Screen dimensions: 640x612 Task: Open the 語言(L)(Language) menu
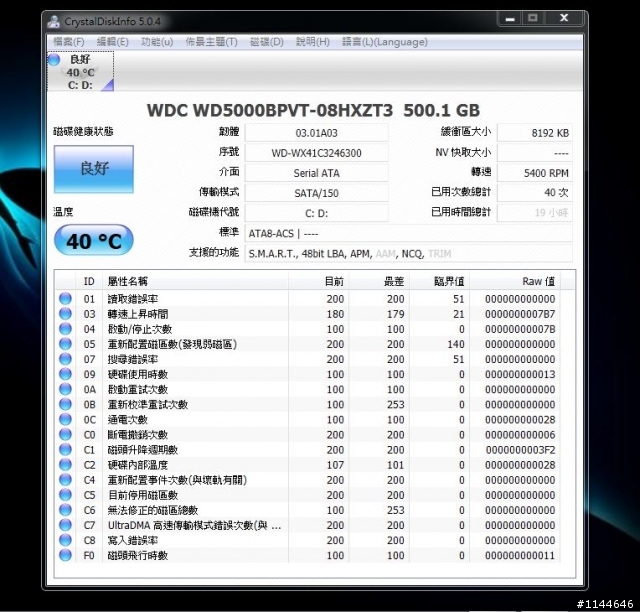384,42
